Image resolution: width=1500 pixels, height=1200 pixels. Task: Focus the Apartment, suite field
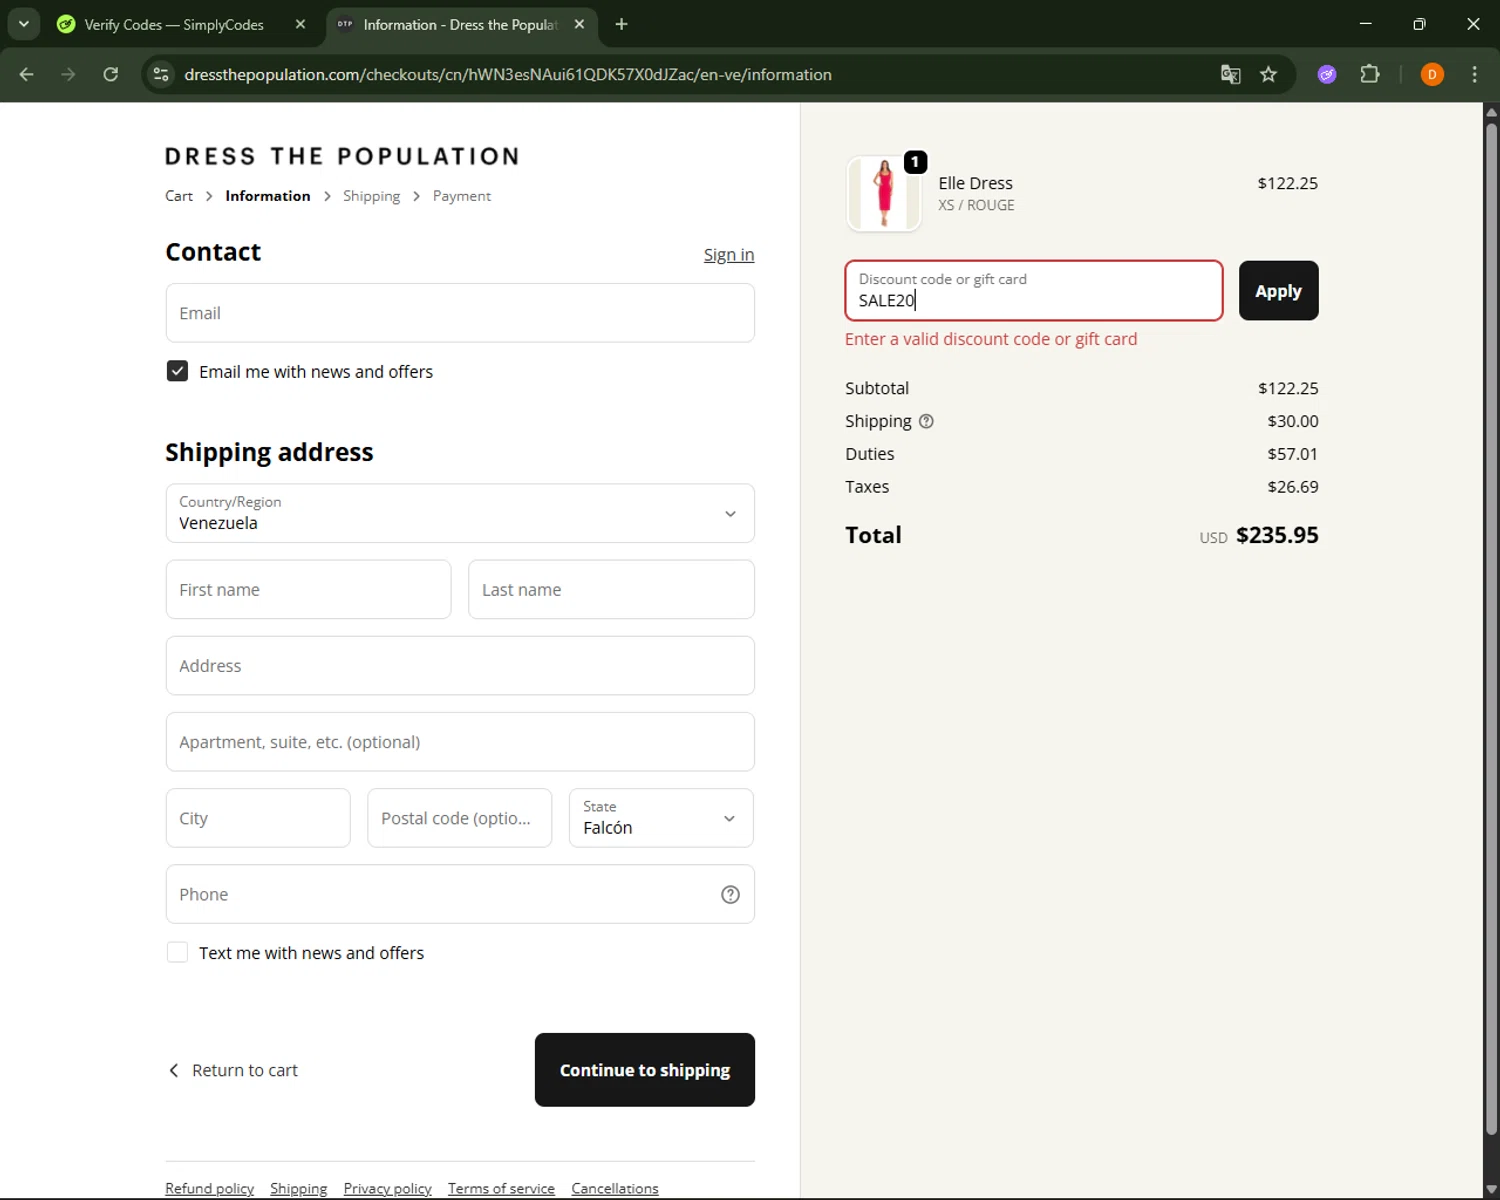click(460, 742)
